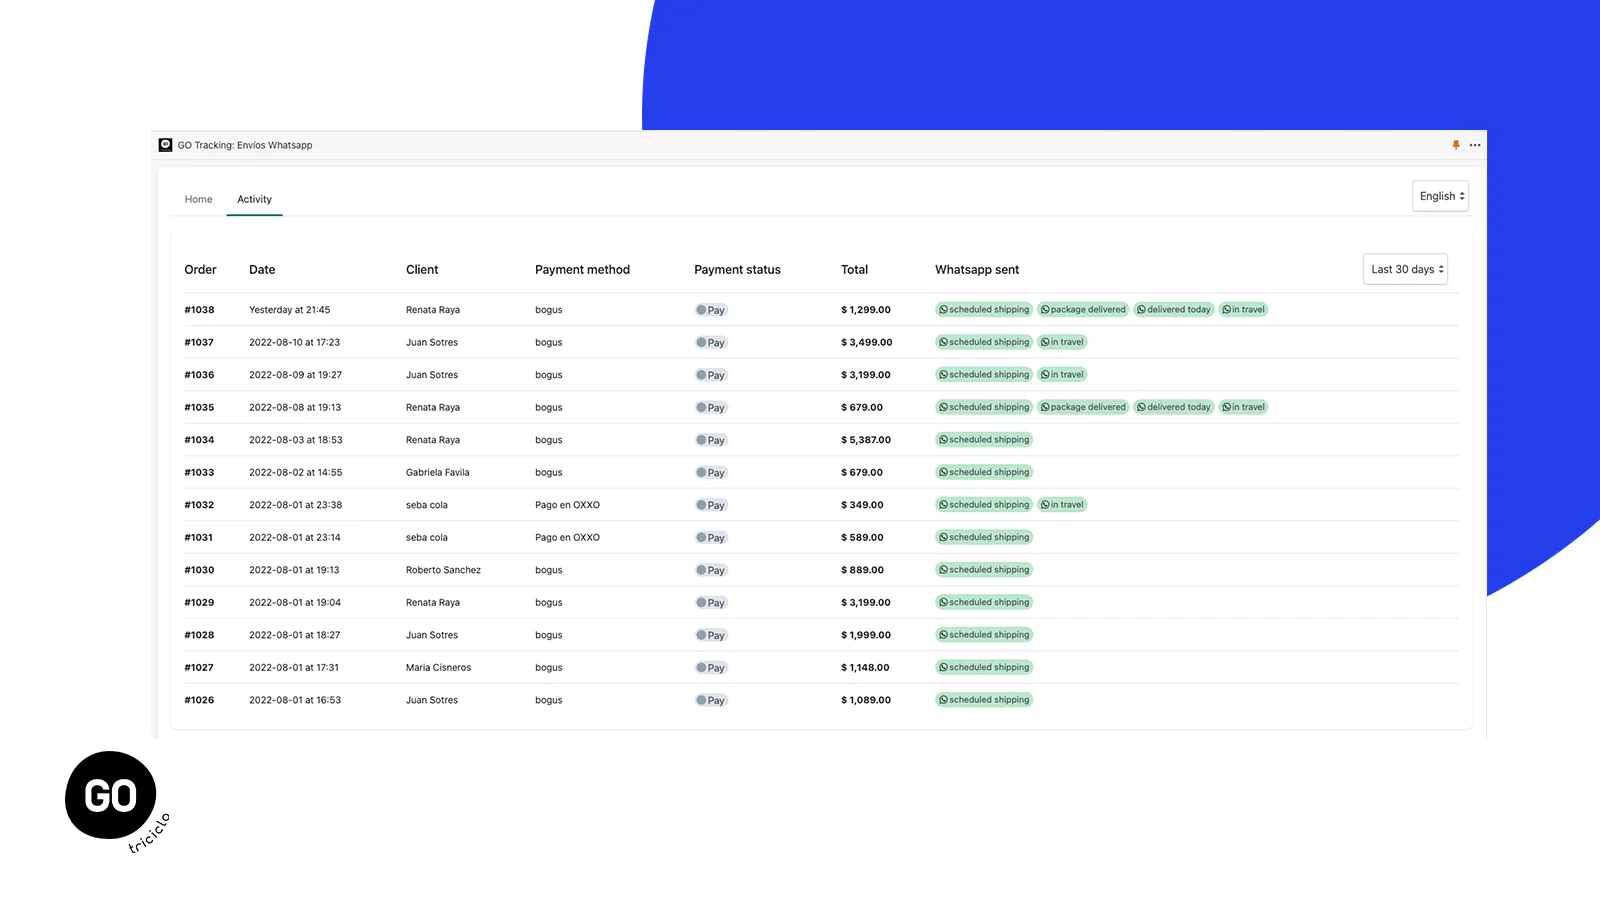
Task: Click scheduled shipping tag on order #1037
Action: click(x=984, y=342)
